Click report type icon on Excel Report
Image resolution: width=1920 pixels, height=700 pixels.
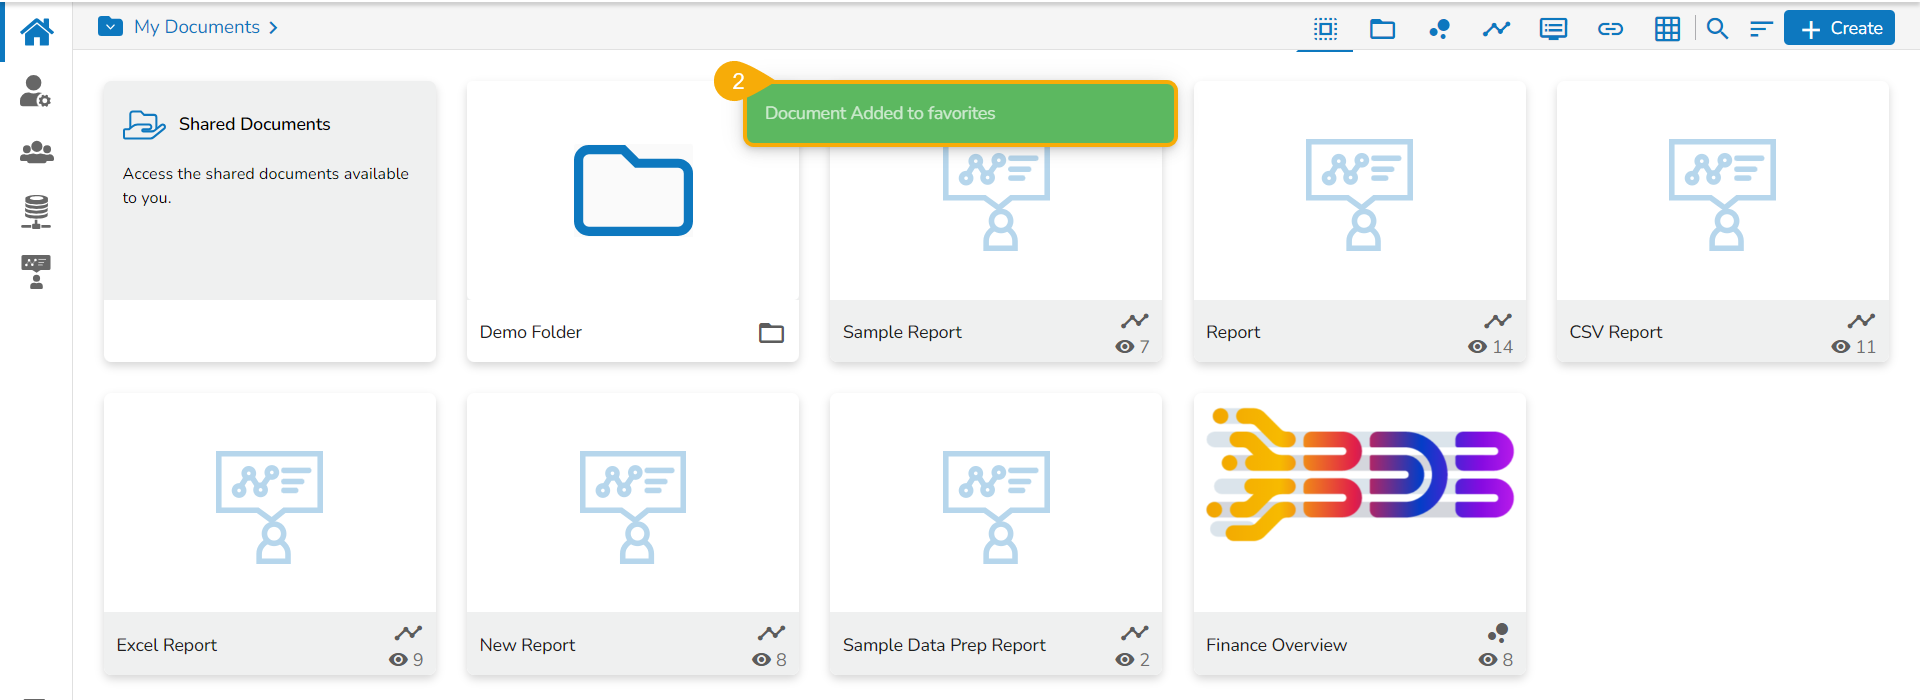pos(408,633)
